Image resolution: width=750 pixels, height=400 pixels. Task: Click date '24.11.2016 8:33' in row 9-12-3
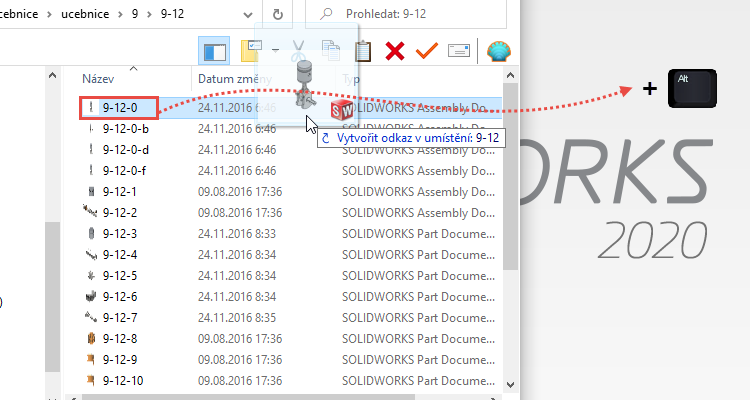[x=237, y=233]
